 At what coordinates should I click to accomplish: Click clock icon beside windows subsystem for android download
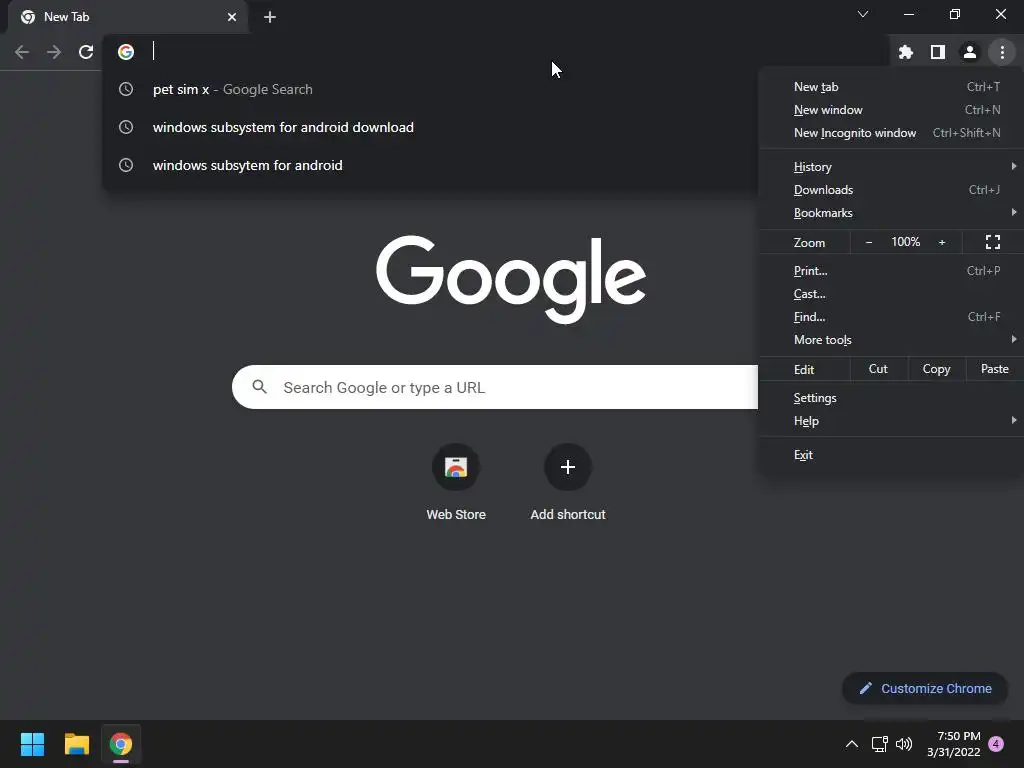pos(126,127)
